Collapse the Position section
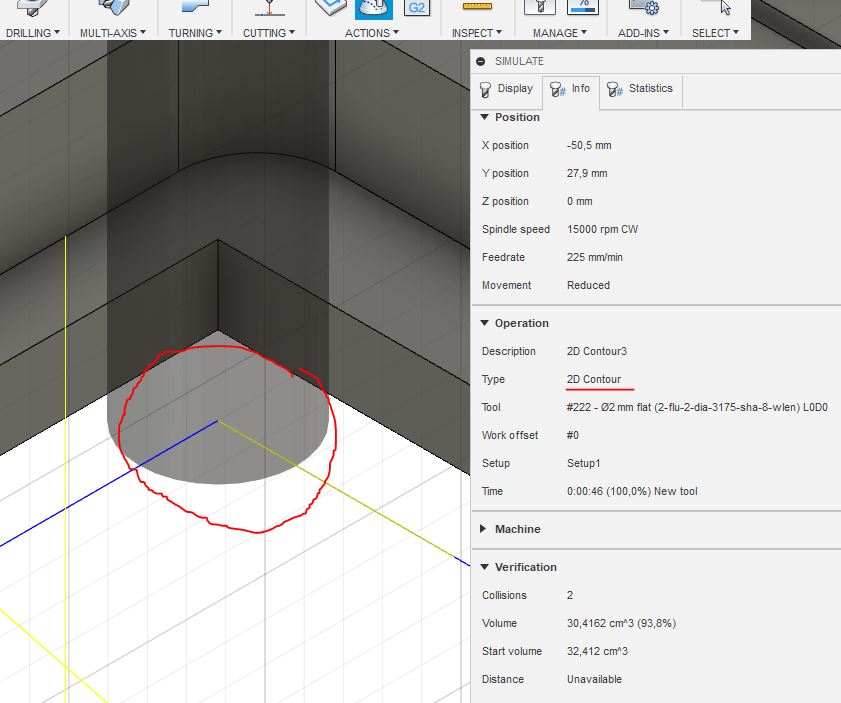841x703 pixels. click(x=484, y=117)
